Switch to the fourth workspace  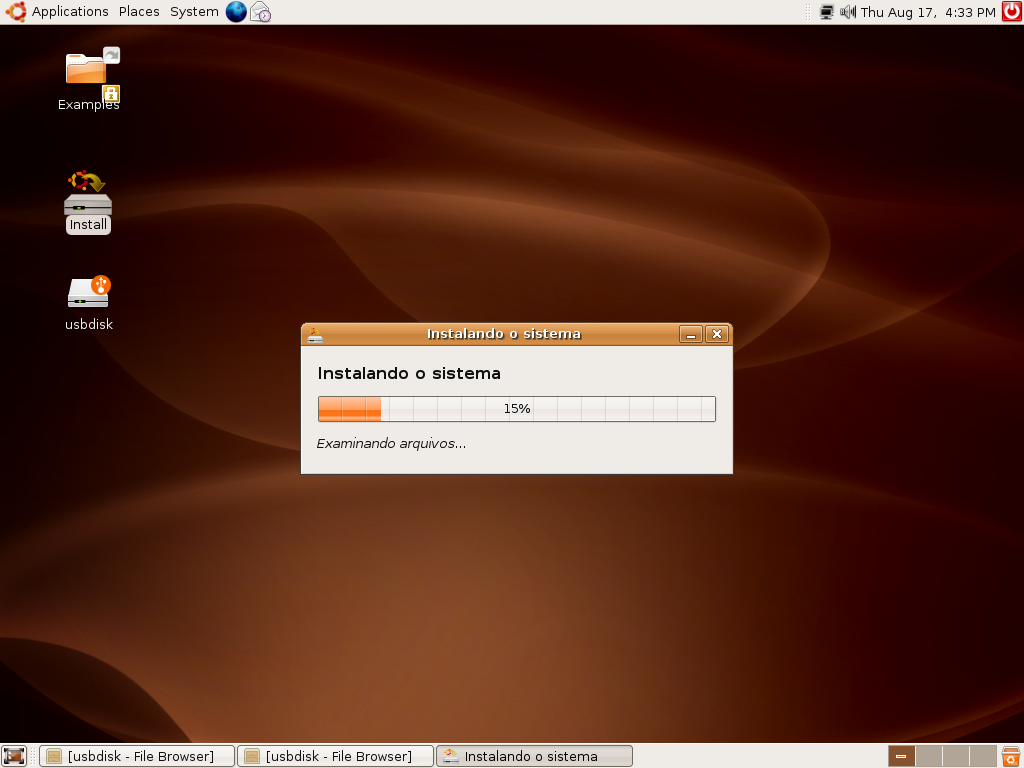982,756
